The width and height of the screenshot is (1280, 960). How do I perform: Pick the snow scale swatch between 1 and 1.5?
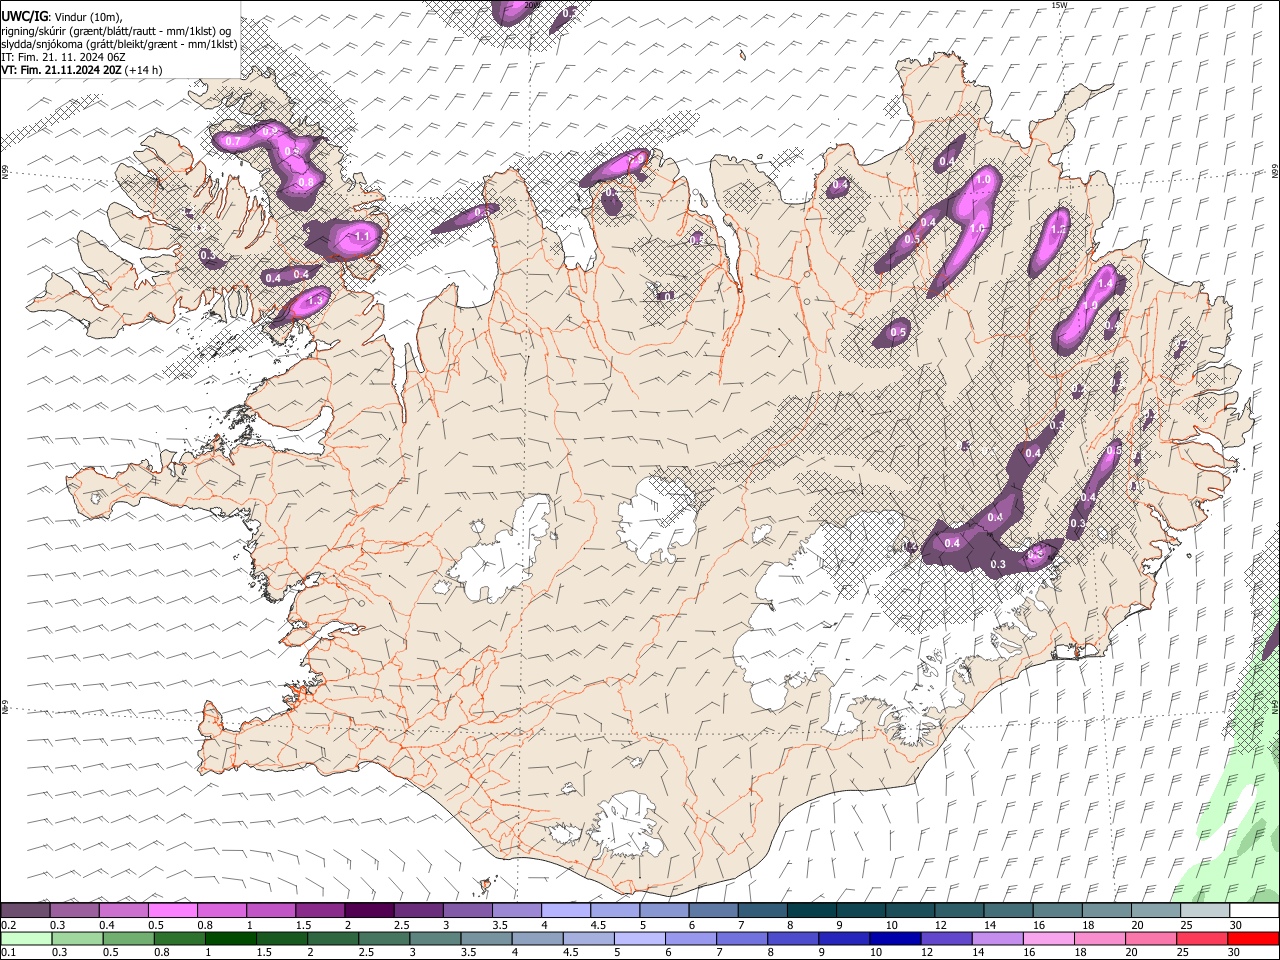[270, 911]
